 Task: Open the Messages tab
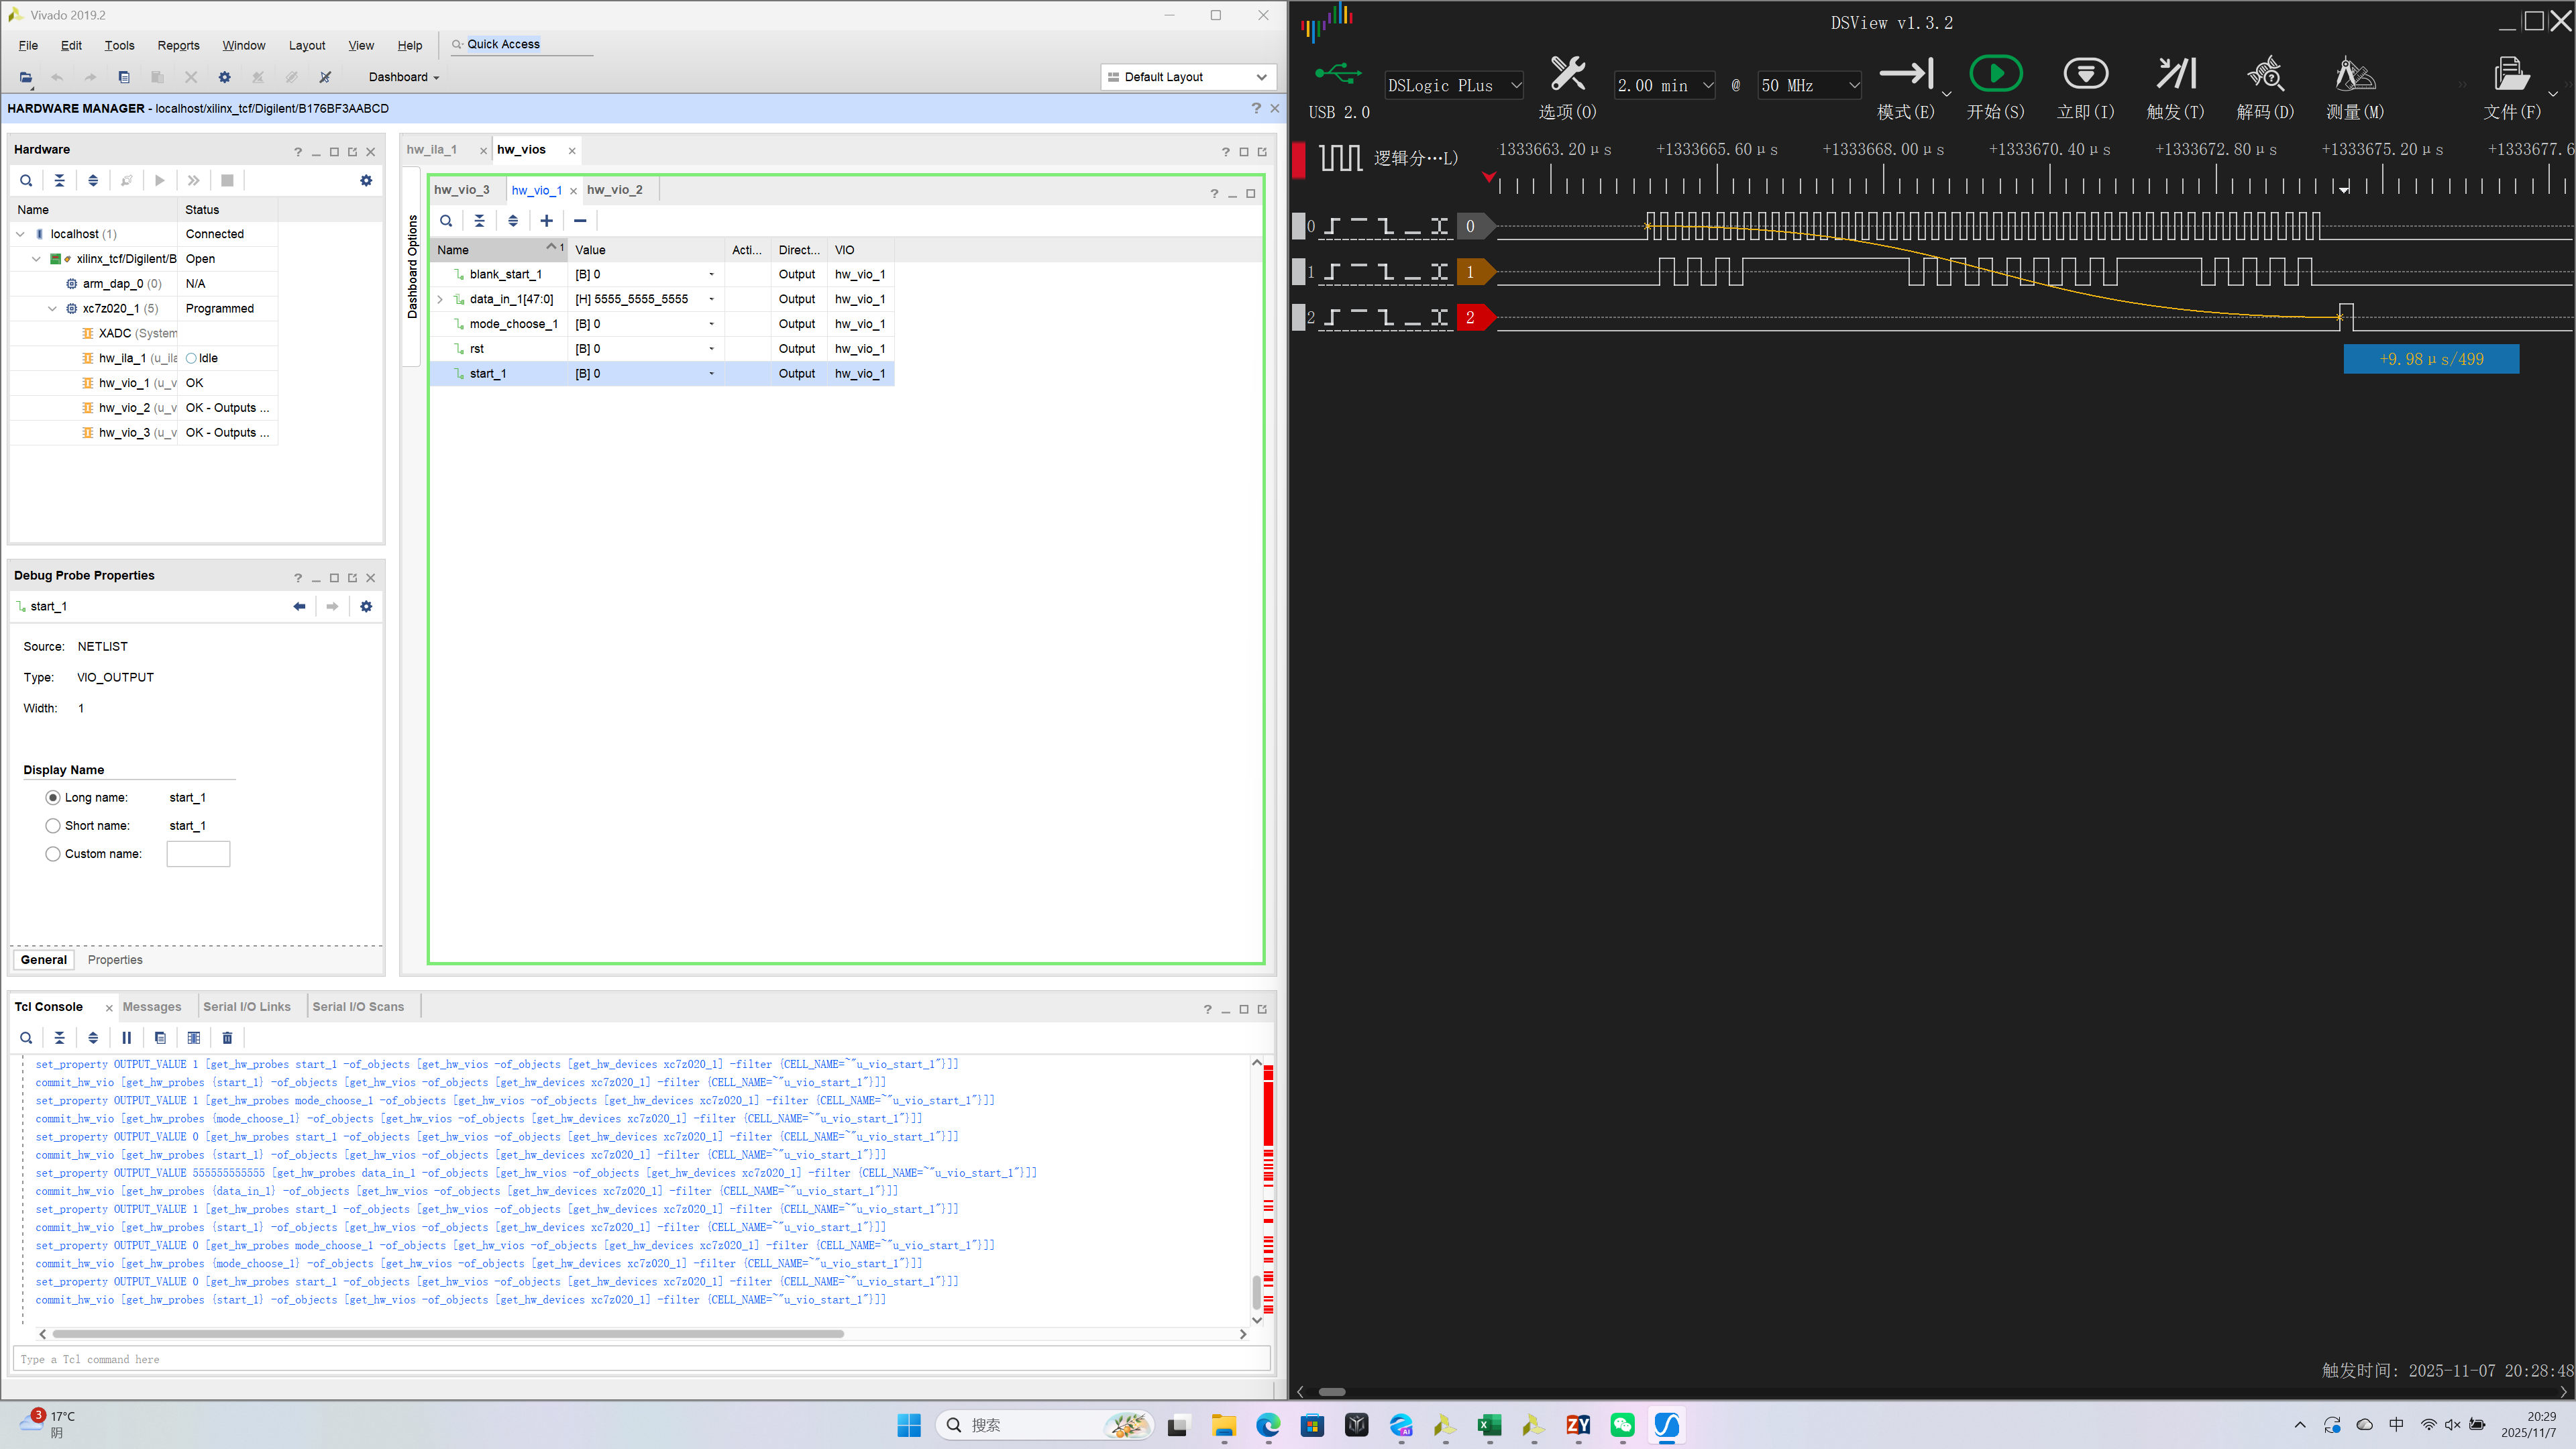[152, 1007]
